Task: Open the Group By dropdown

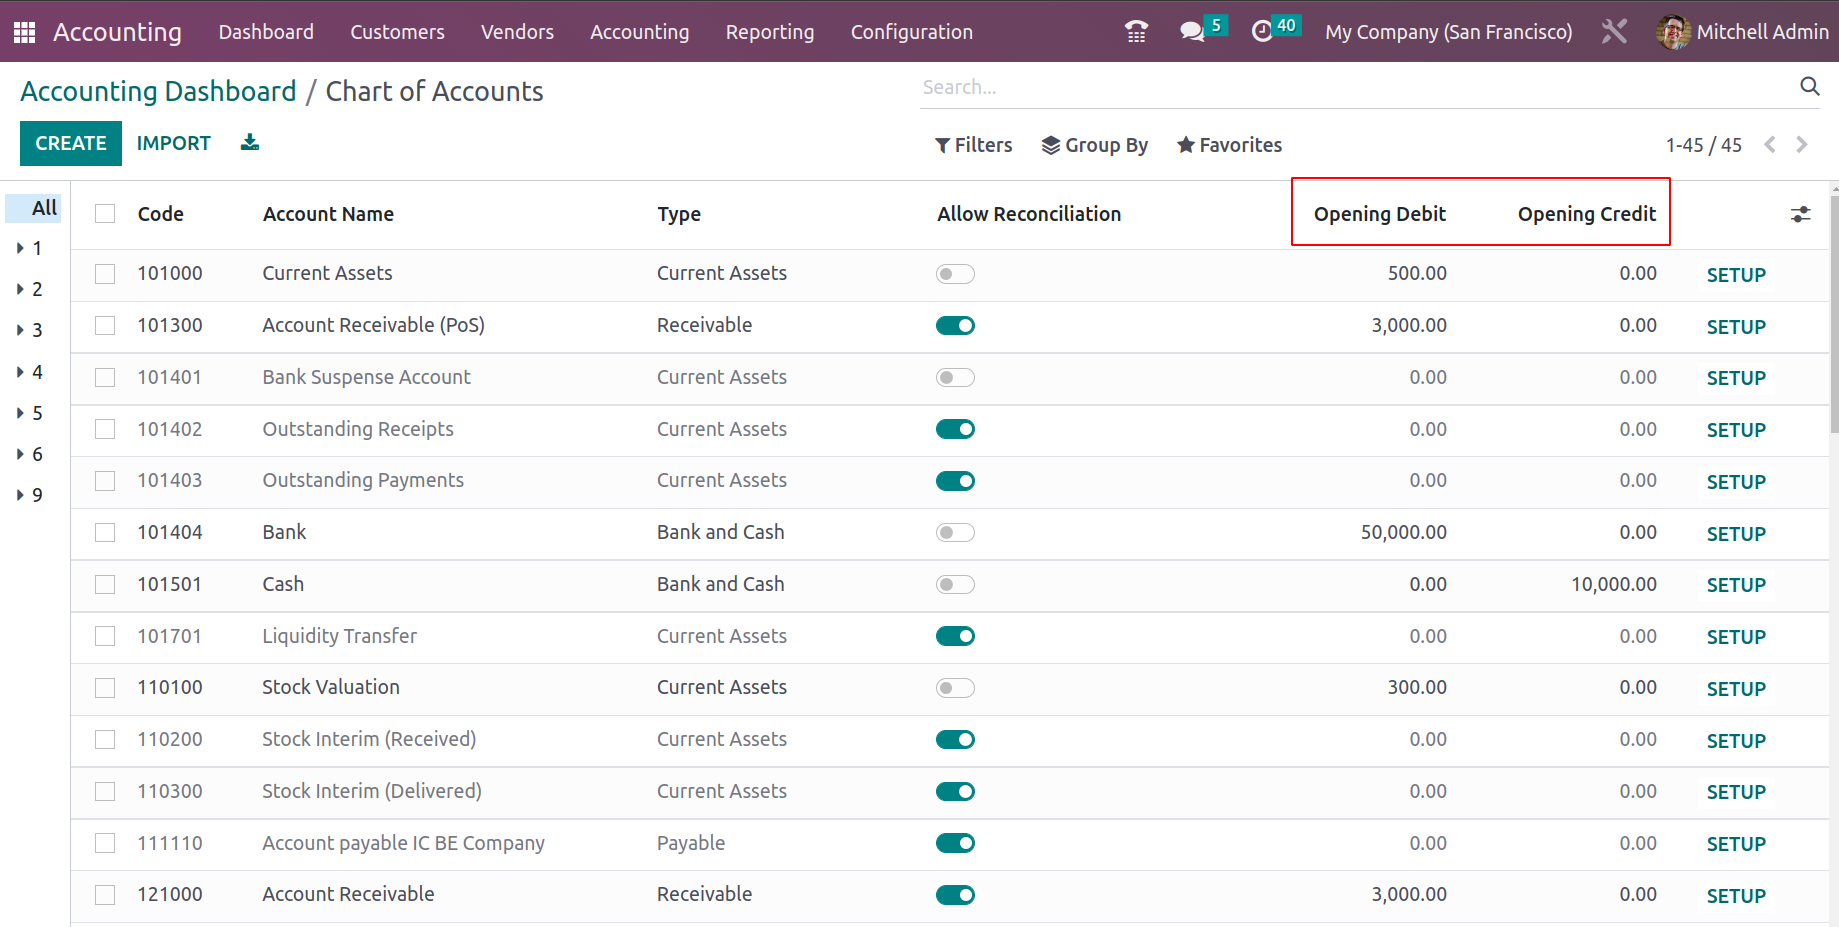Action: point(1094,145)
